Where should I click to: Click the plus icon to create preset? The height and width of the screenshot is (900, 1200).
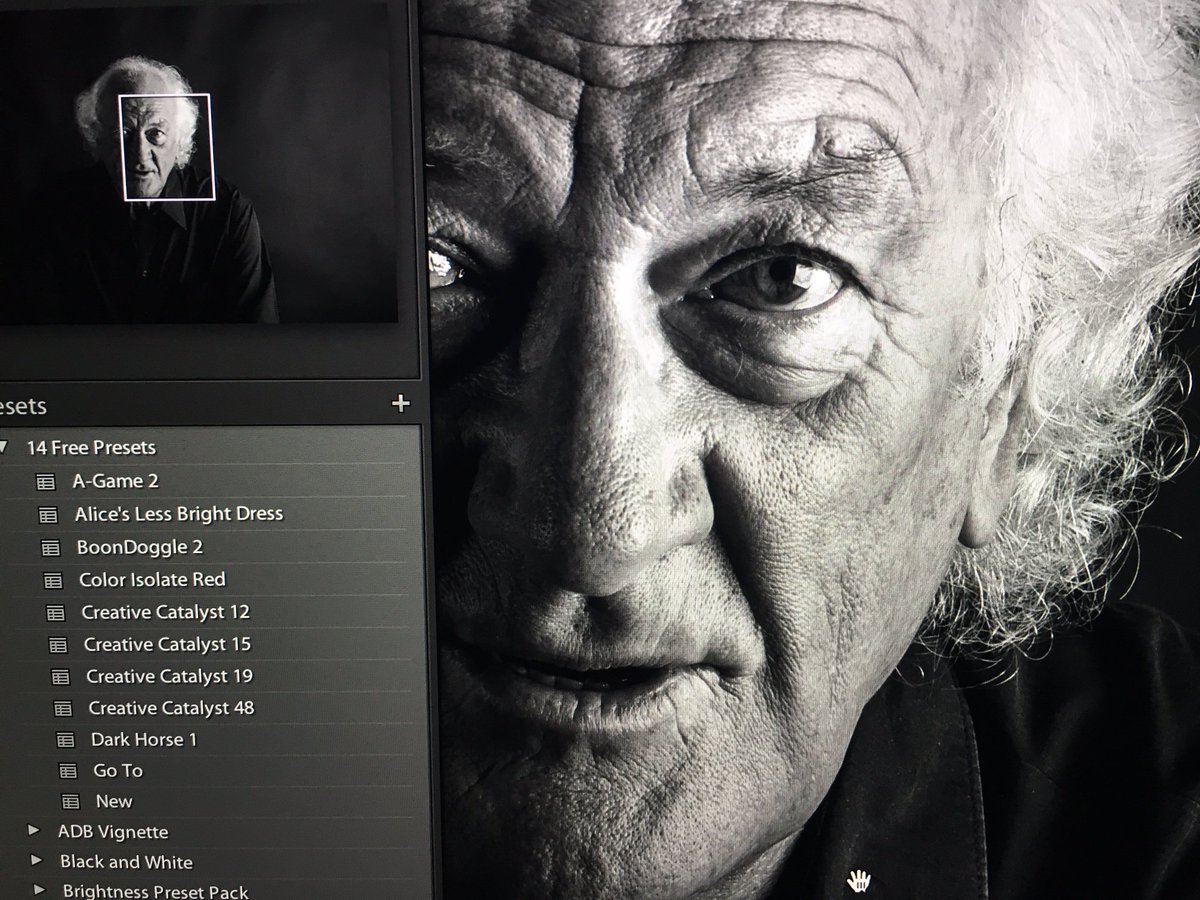[x=401, y=404]
